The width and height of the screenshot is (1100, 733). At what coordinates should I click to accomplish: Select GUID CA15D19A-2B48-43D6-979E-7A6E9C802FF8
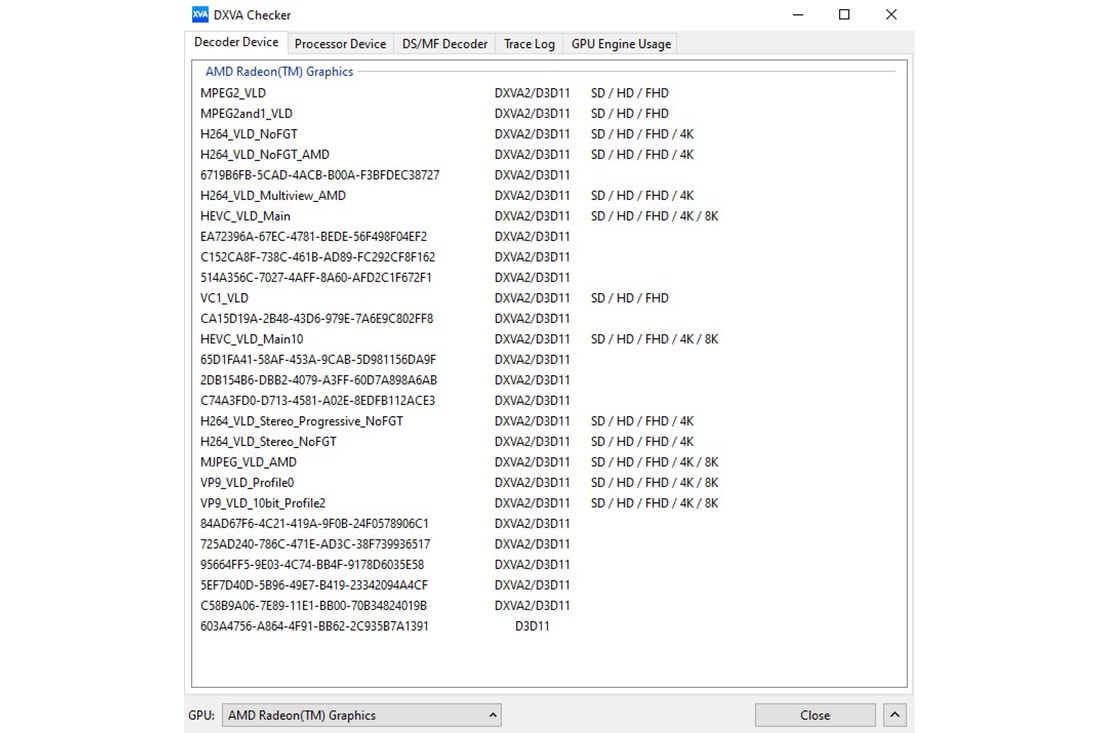click(316, 318)
